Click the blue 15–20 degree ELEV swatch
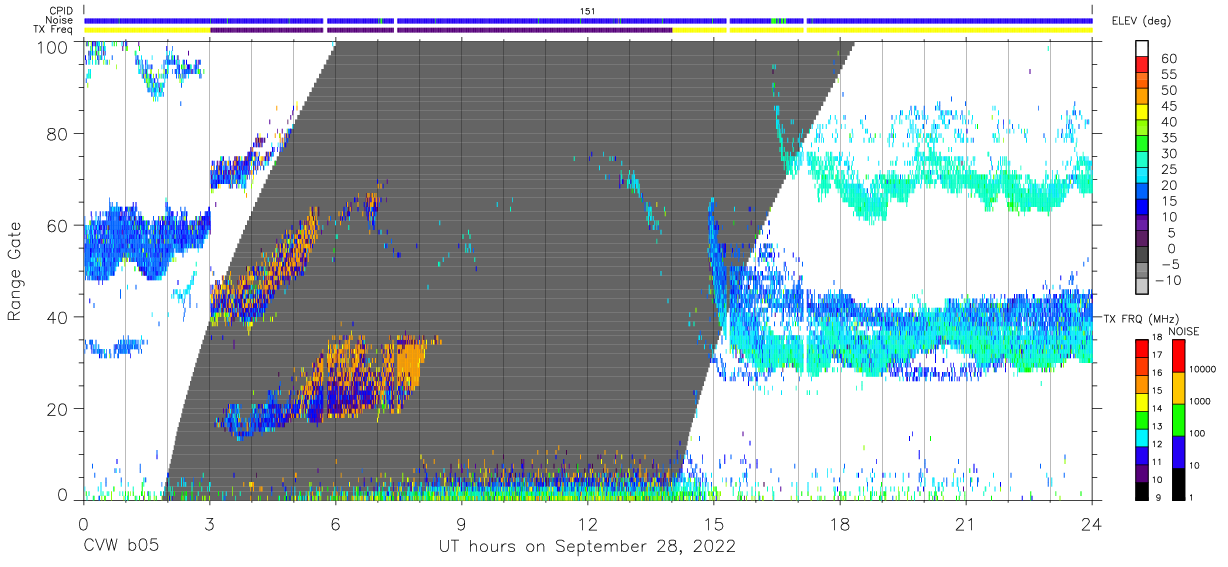The image size is (1228, 567). (1143, 193)
